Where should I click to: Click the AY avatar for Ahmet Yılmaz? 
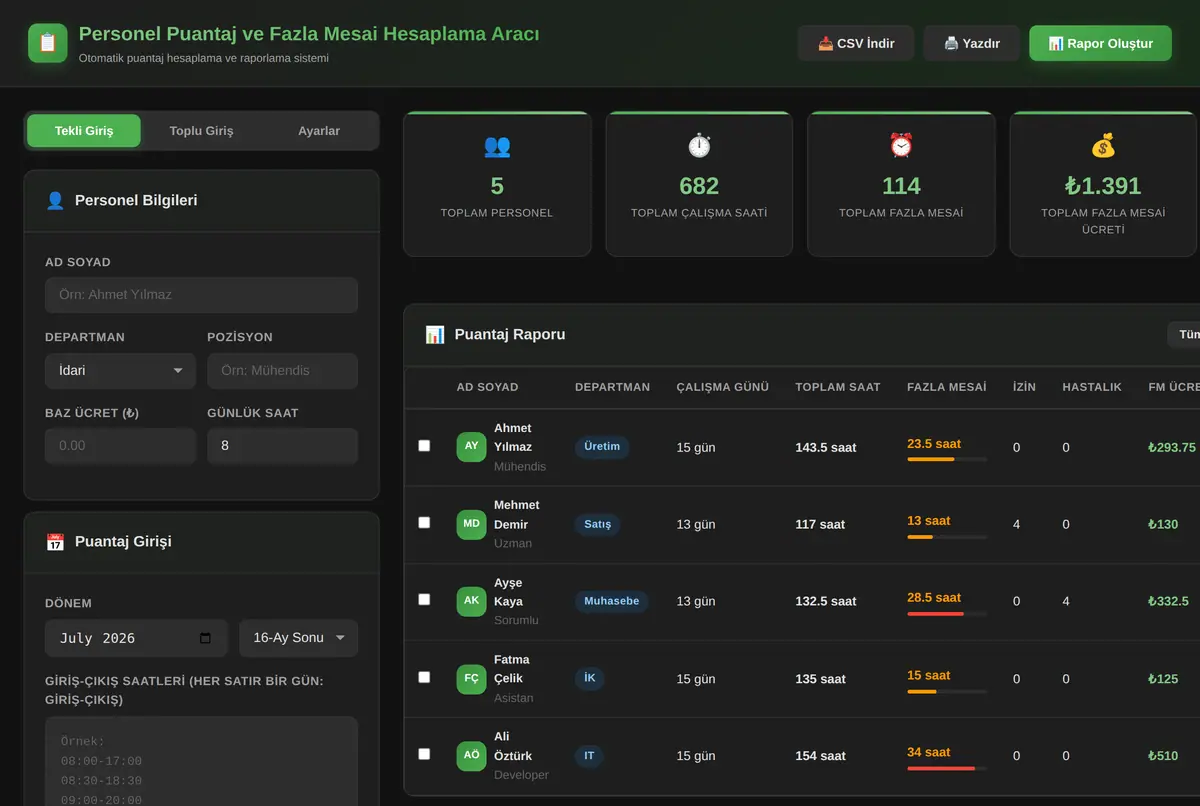point(471,447)
